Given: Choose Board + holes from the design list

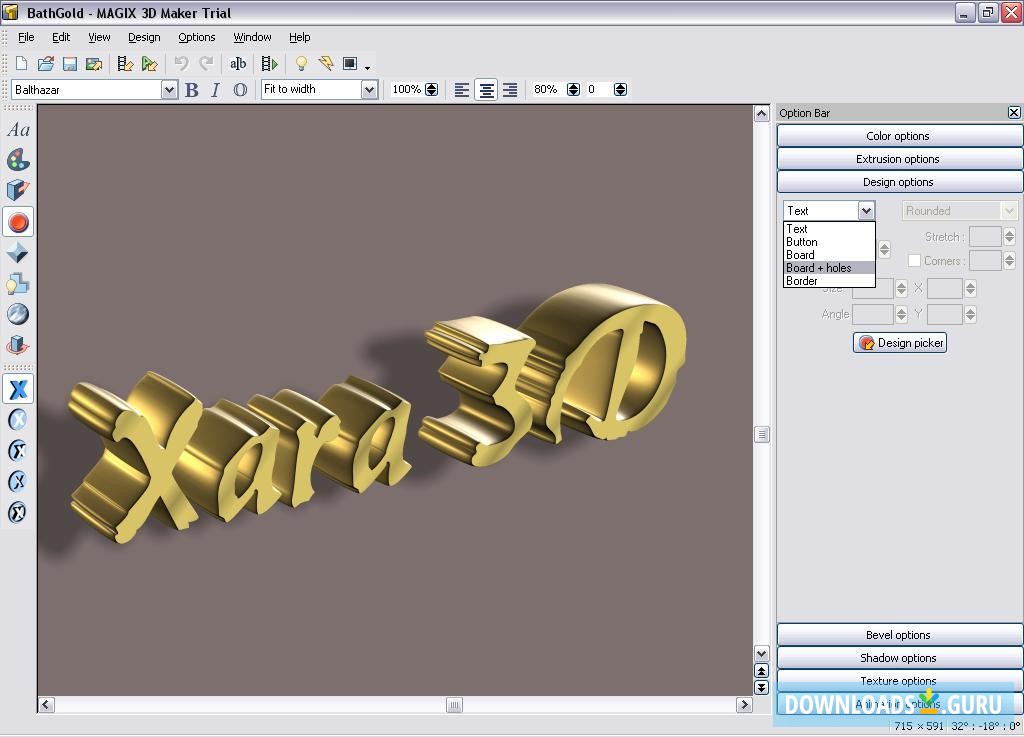Looking at the screenshot, I should (819, 268).
